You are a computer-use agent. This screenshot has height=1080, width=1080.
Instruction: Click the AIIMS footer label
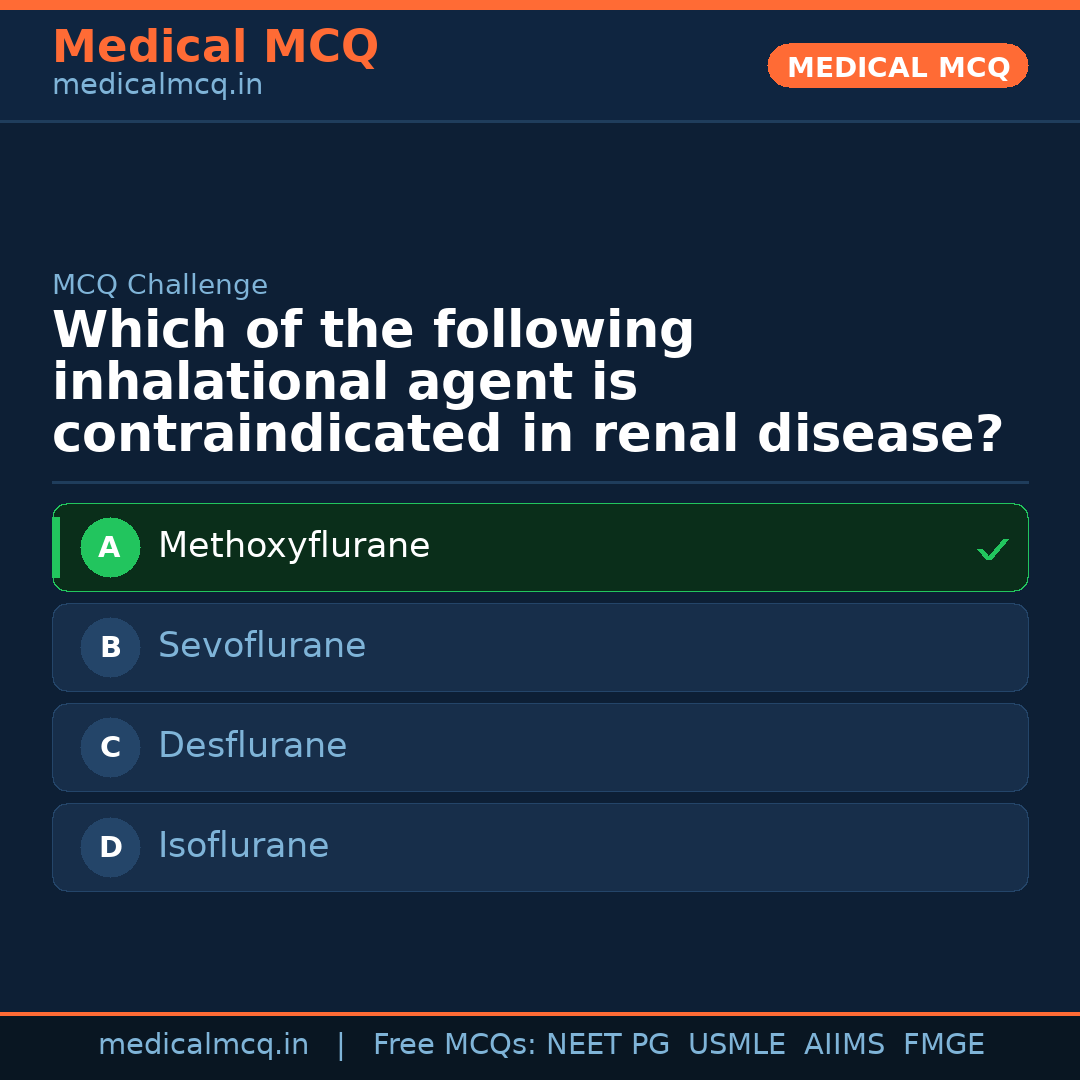[x=844, y=1045]
